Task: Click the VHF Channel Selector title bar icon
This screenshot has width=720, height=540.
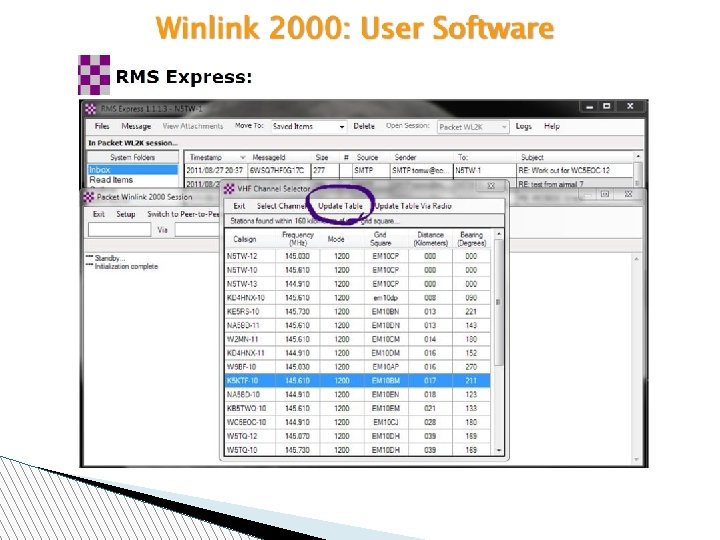Action: click(x=229, y=188)
